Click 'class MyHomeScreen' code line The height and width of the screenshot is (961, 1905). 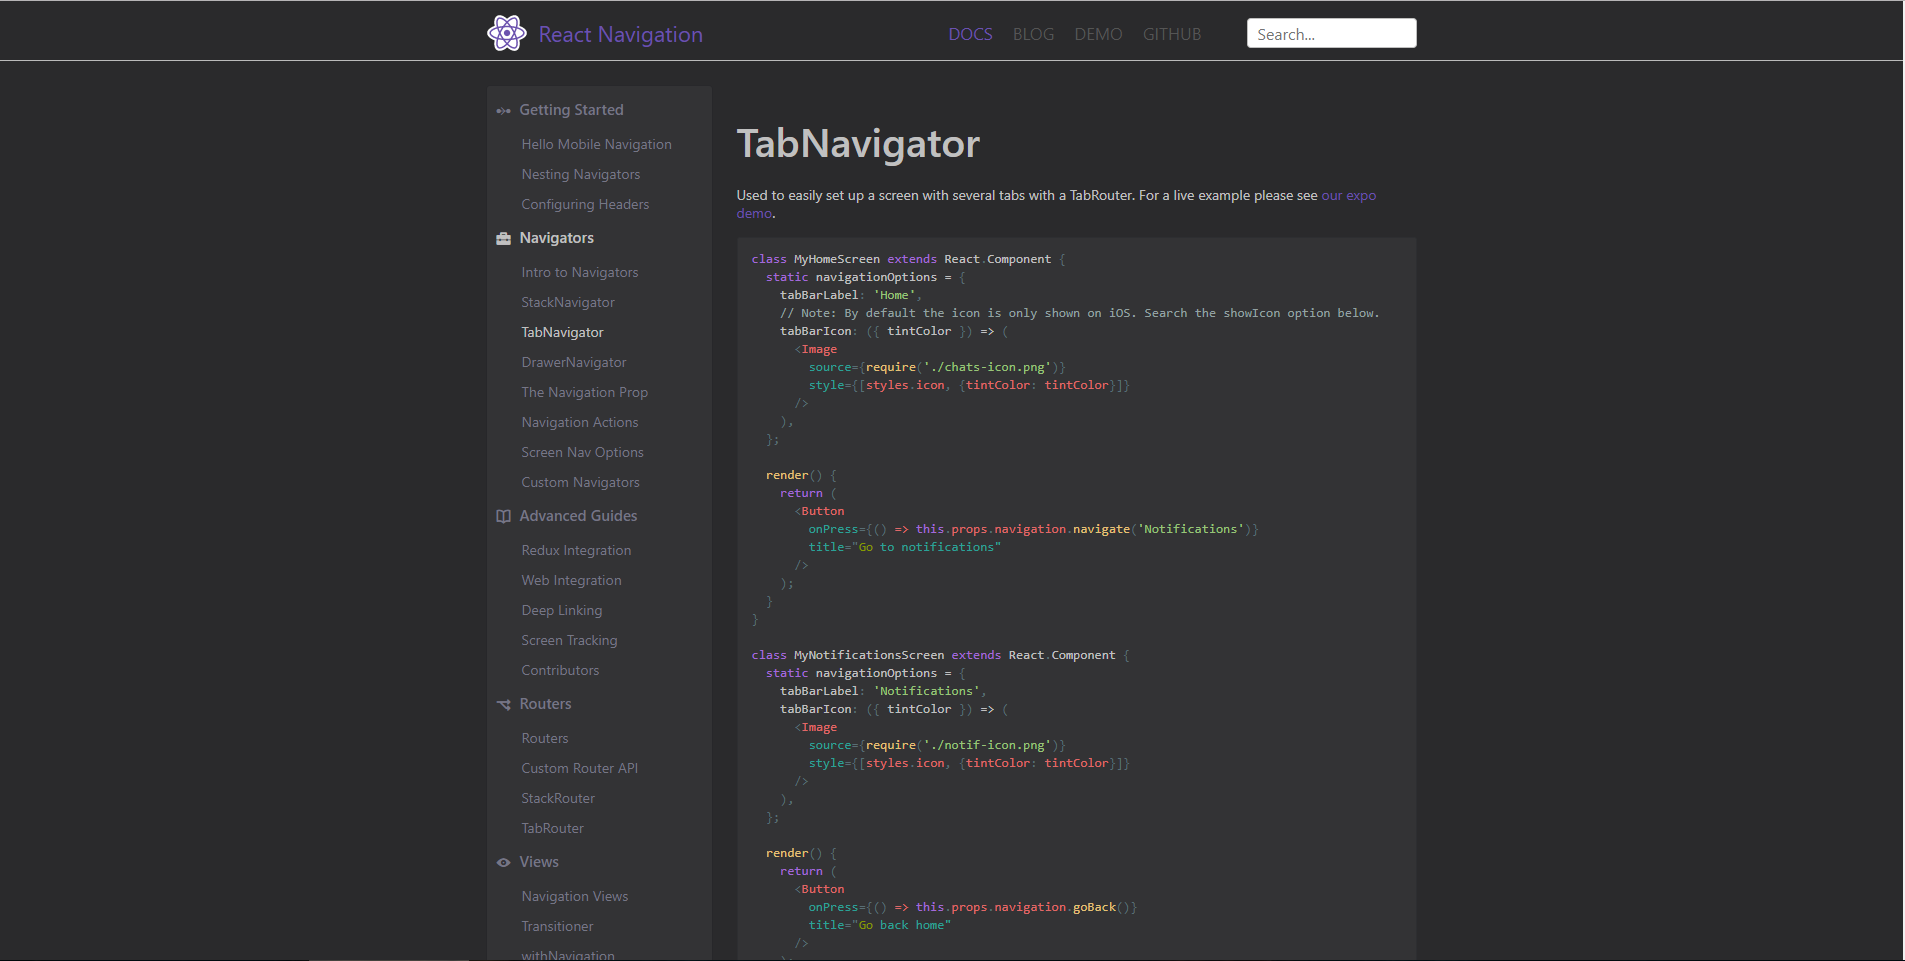coord(908,259)
